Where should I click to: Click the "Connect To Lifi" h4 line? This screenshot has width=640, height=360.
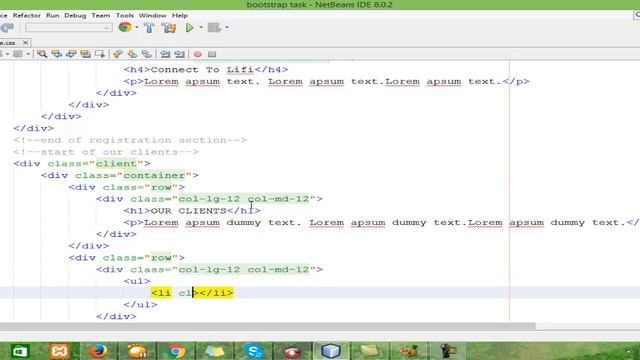[x=206, y=69]
